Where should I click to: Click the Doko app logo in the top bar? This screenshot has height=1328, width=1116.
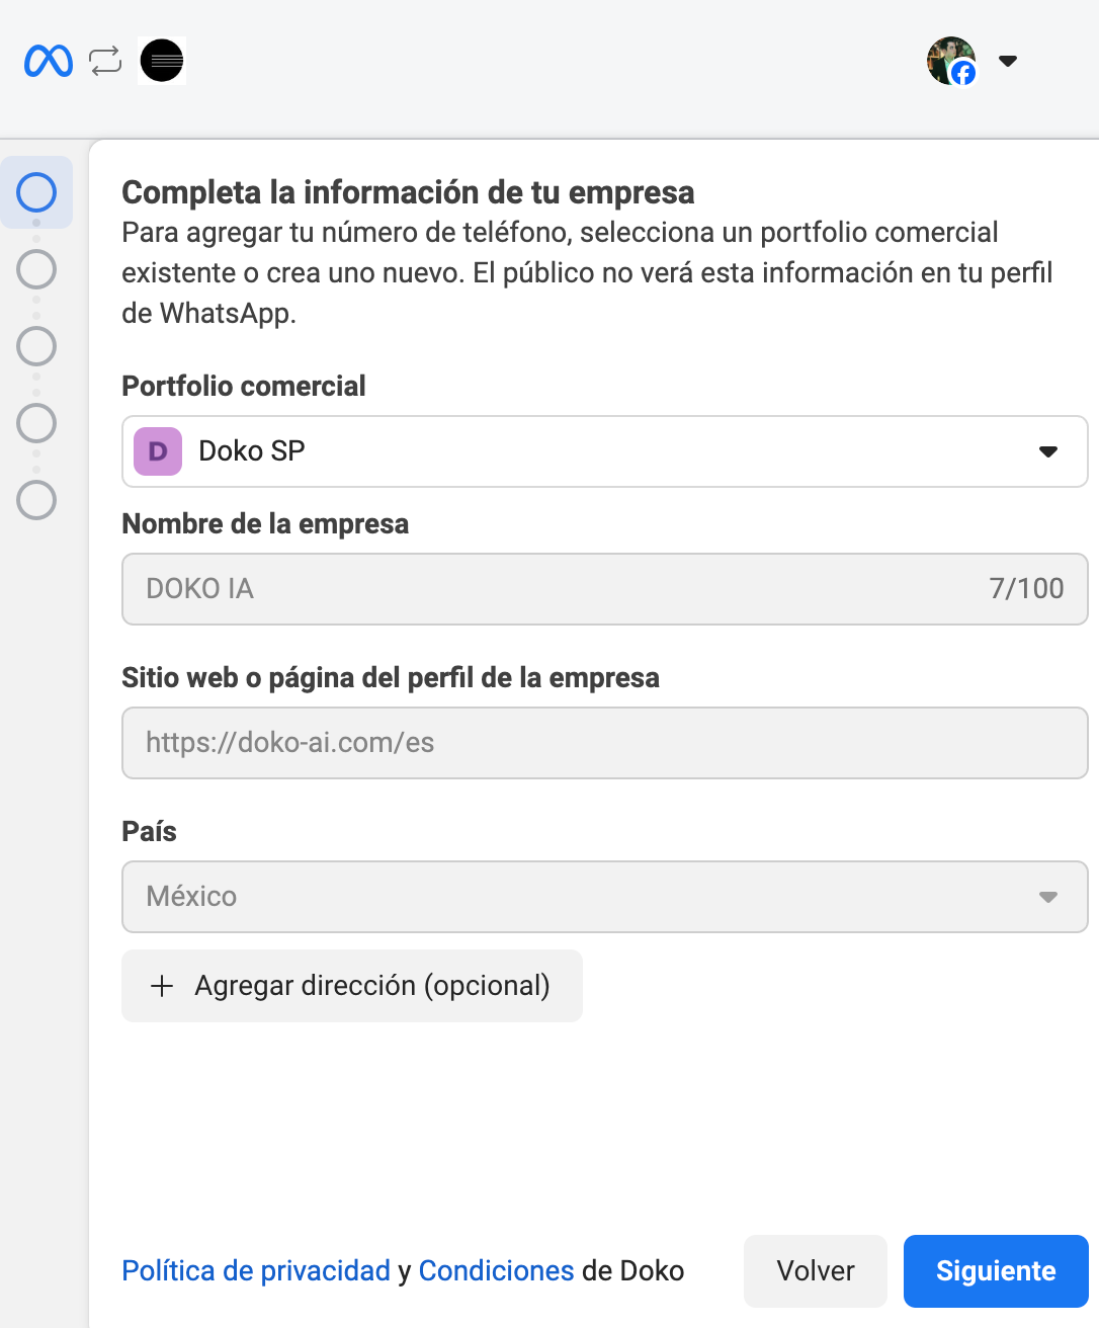click(163, 61)
